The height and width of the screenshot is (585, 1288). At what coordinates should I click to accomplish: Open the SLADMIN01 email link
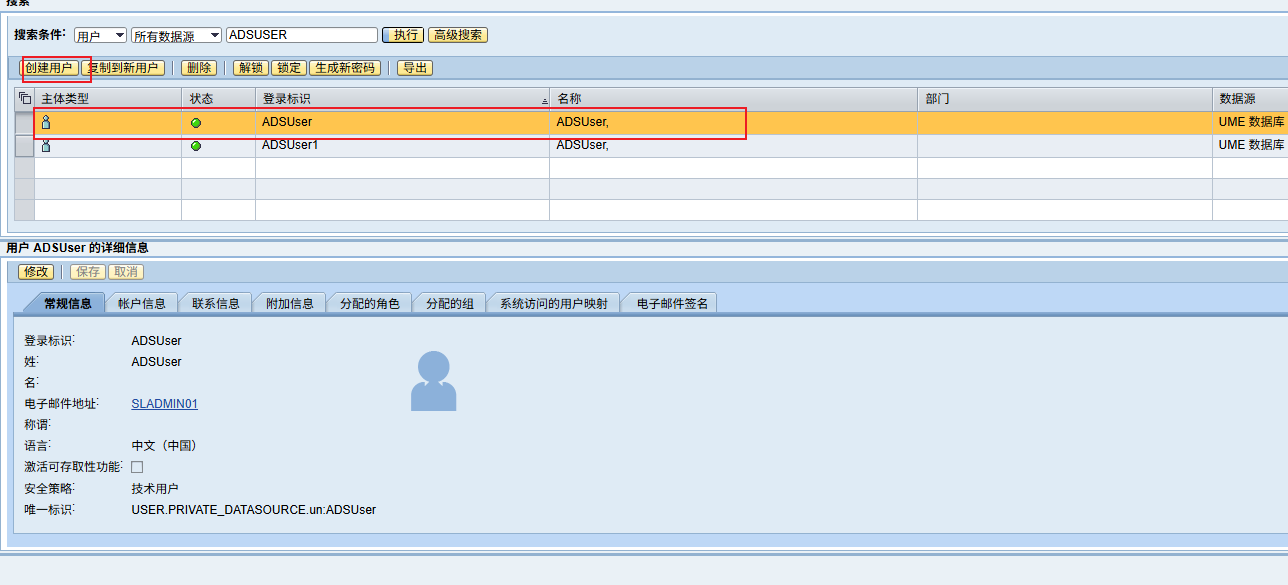164,404
